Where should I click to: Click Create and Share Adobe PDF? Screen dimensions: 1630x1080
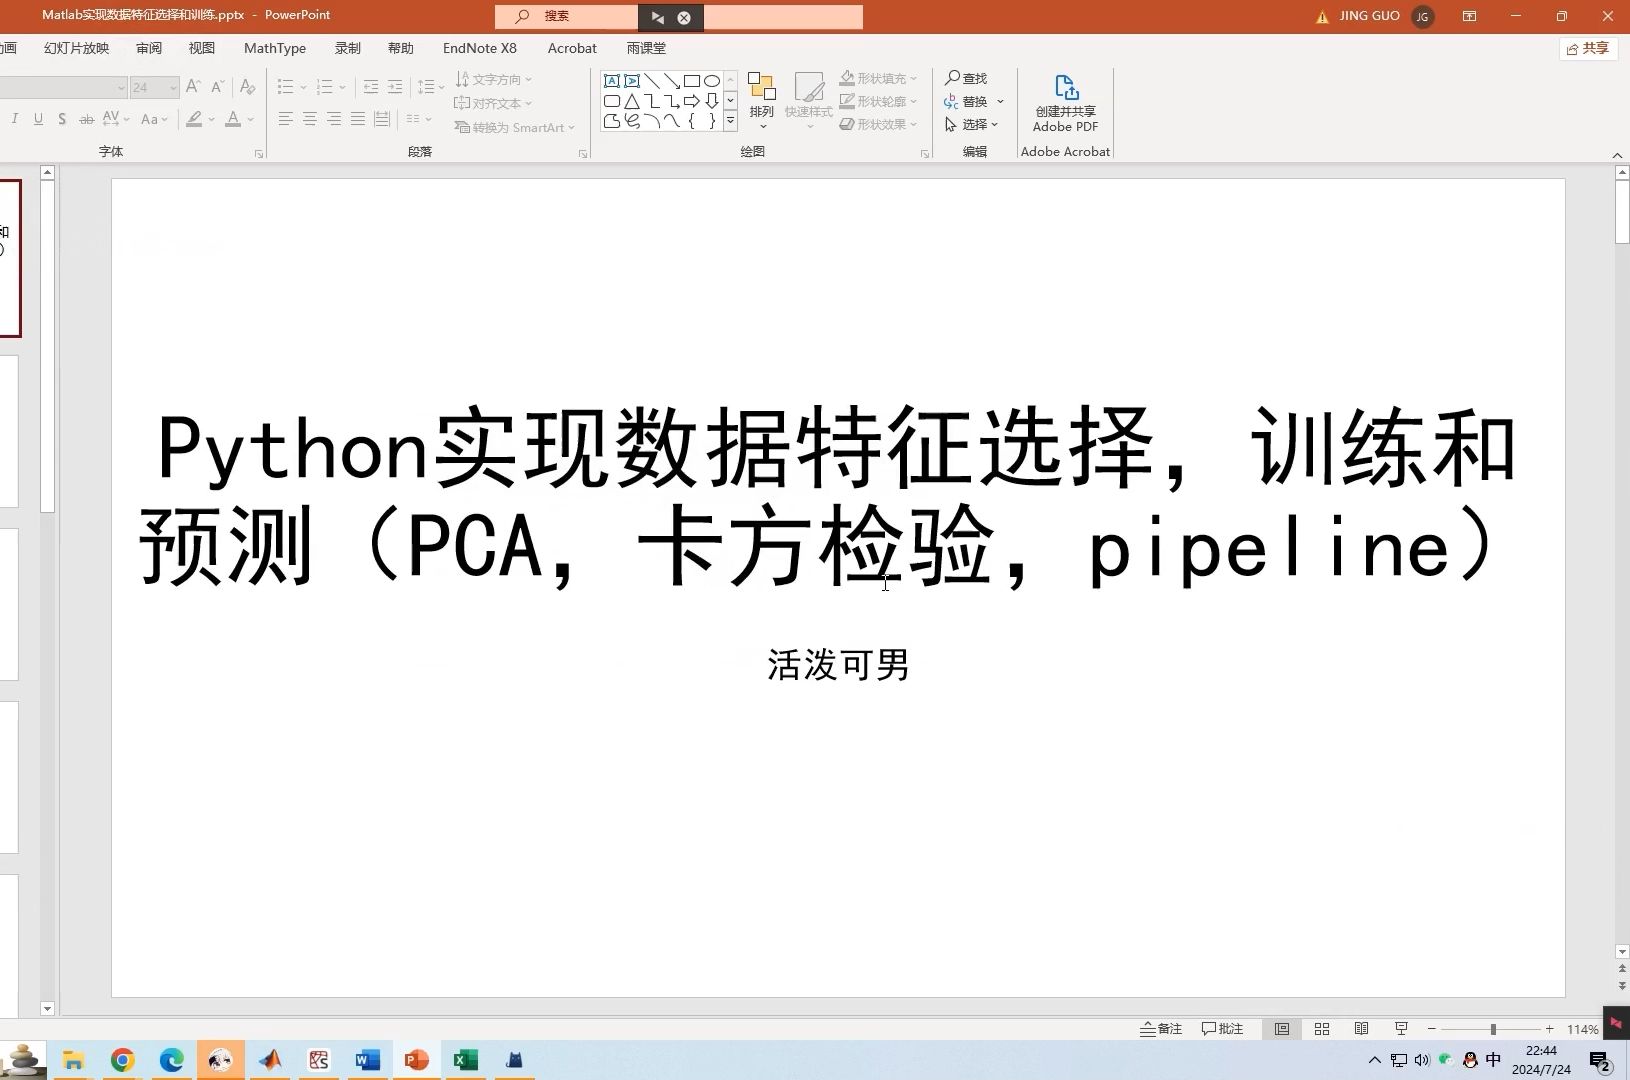pos(1065,104)
